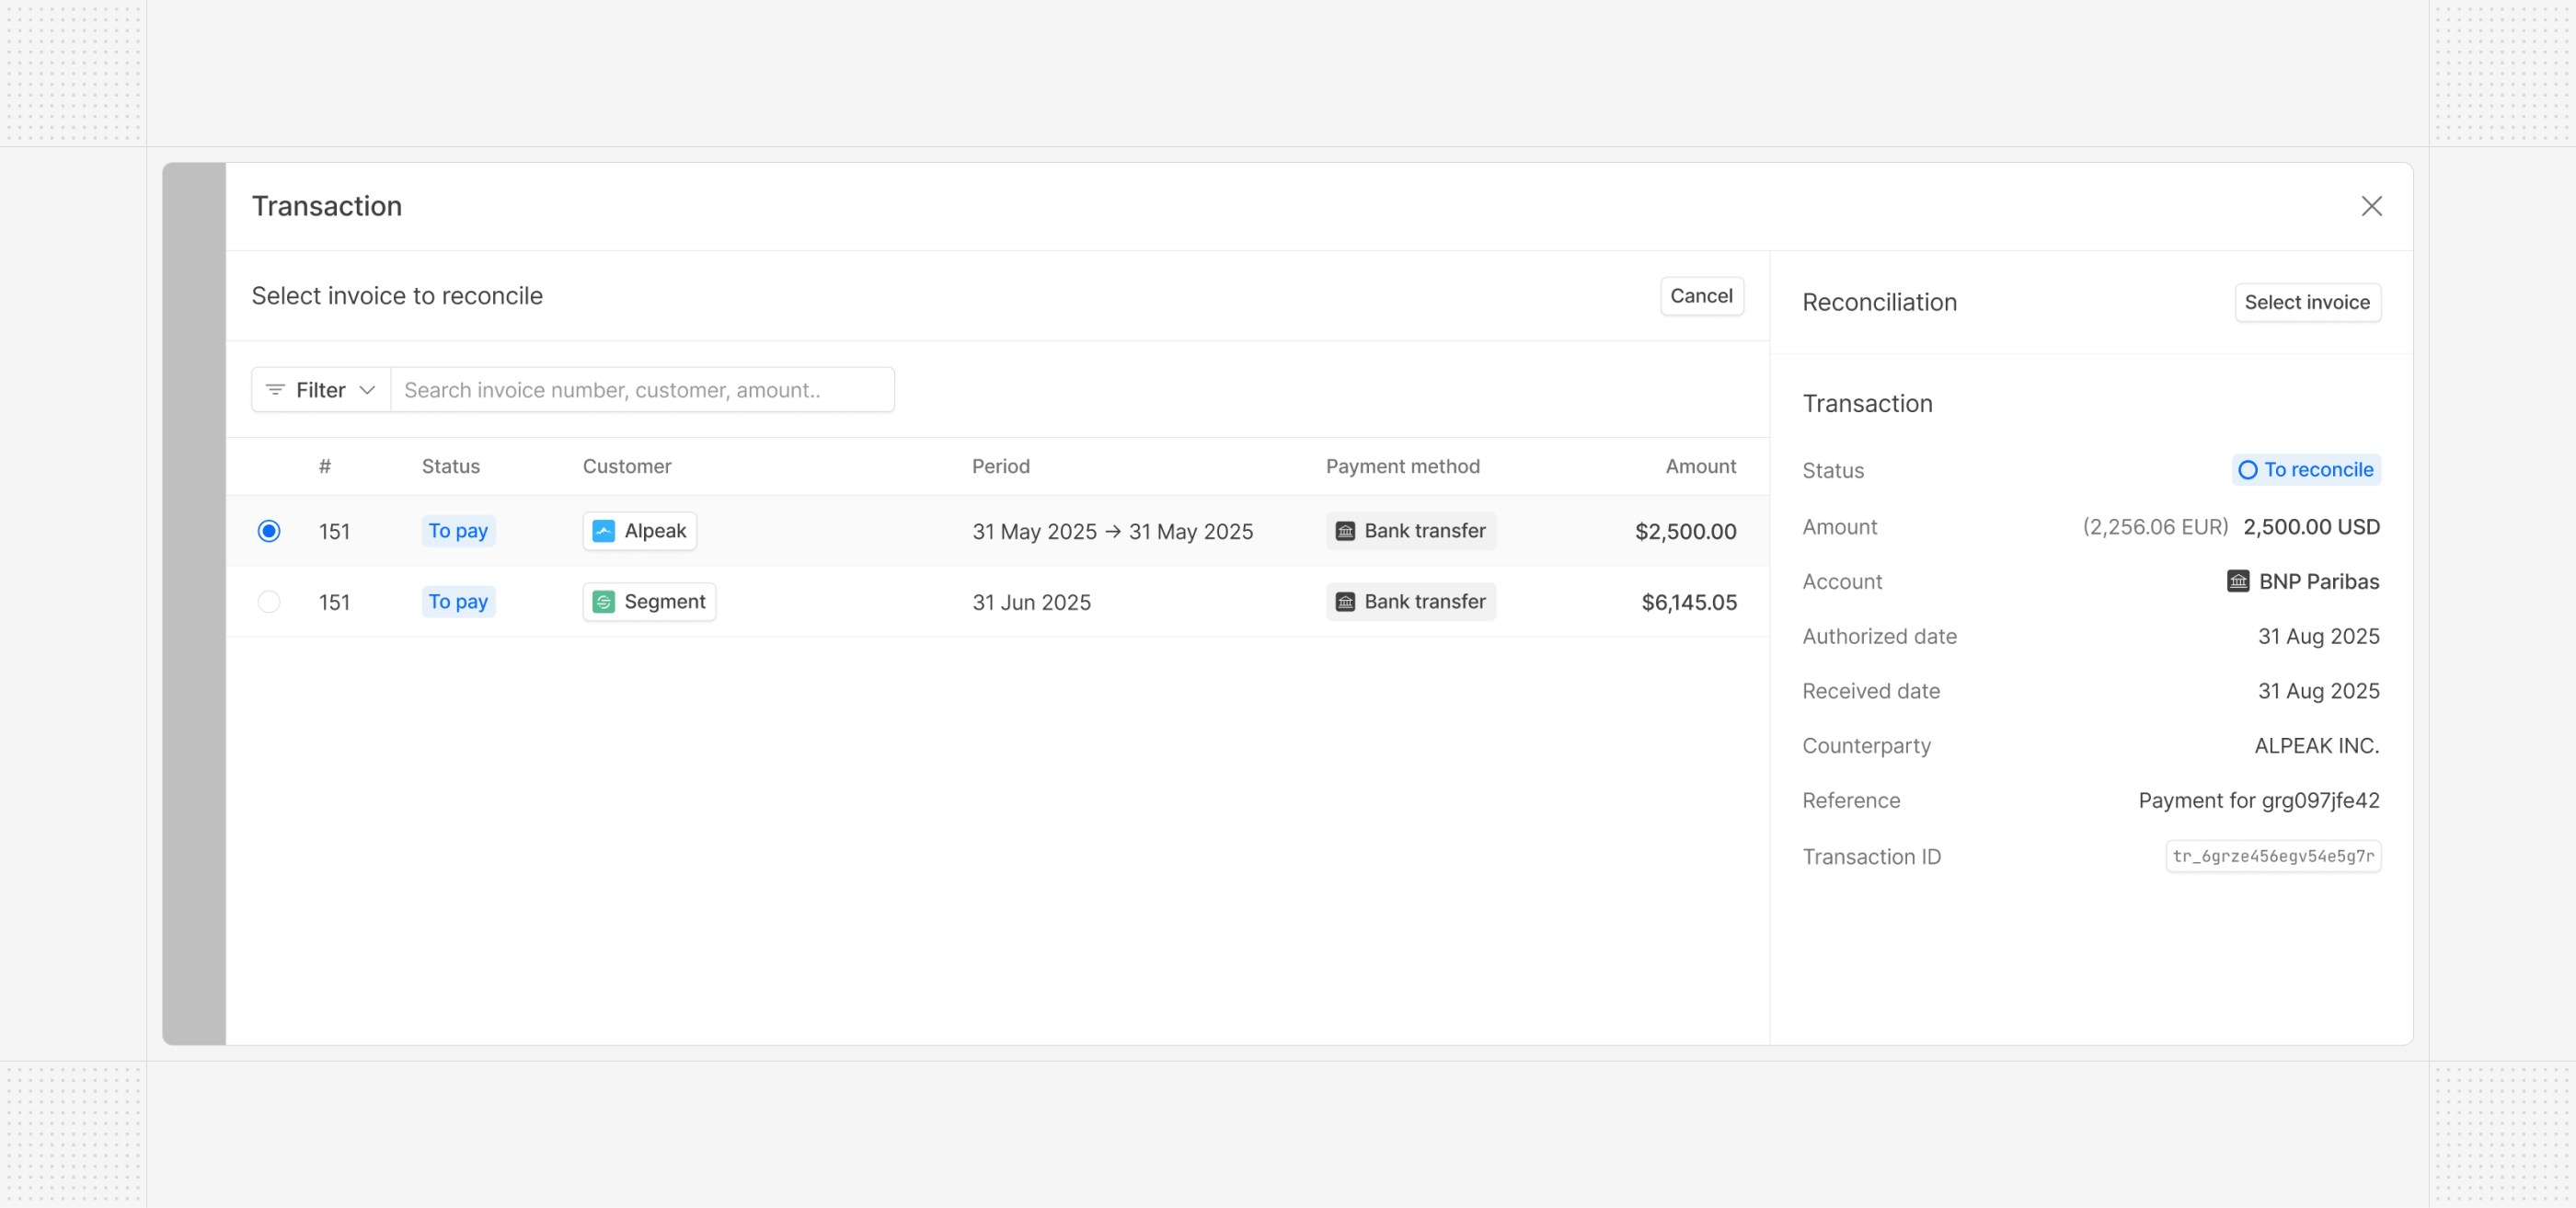Click the Segment customer logo icon
This screenshot has height=1208, width=2576.
603,602
